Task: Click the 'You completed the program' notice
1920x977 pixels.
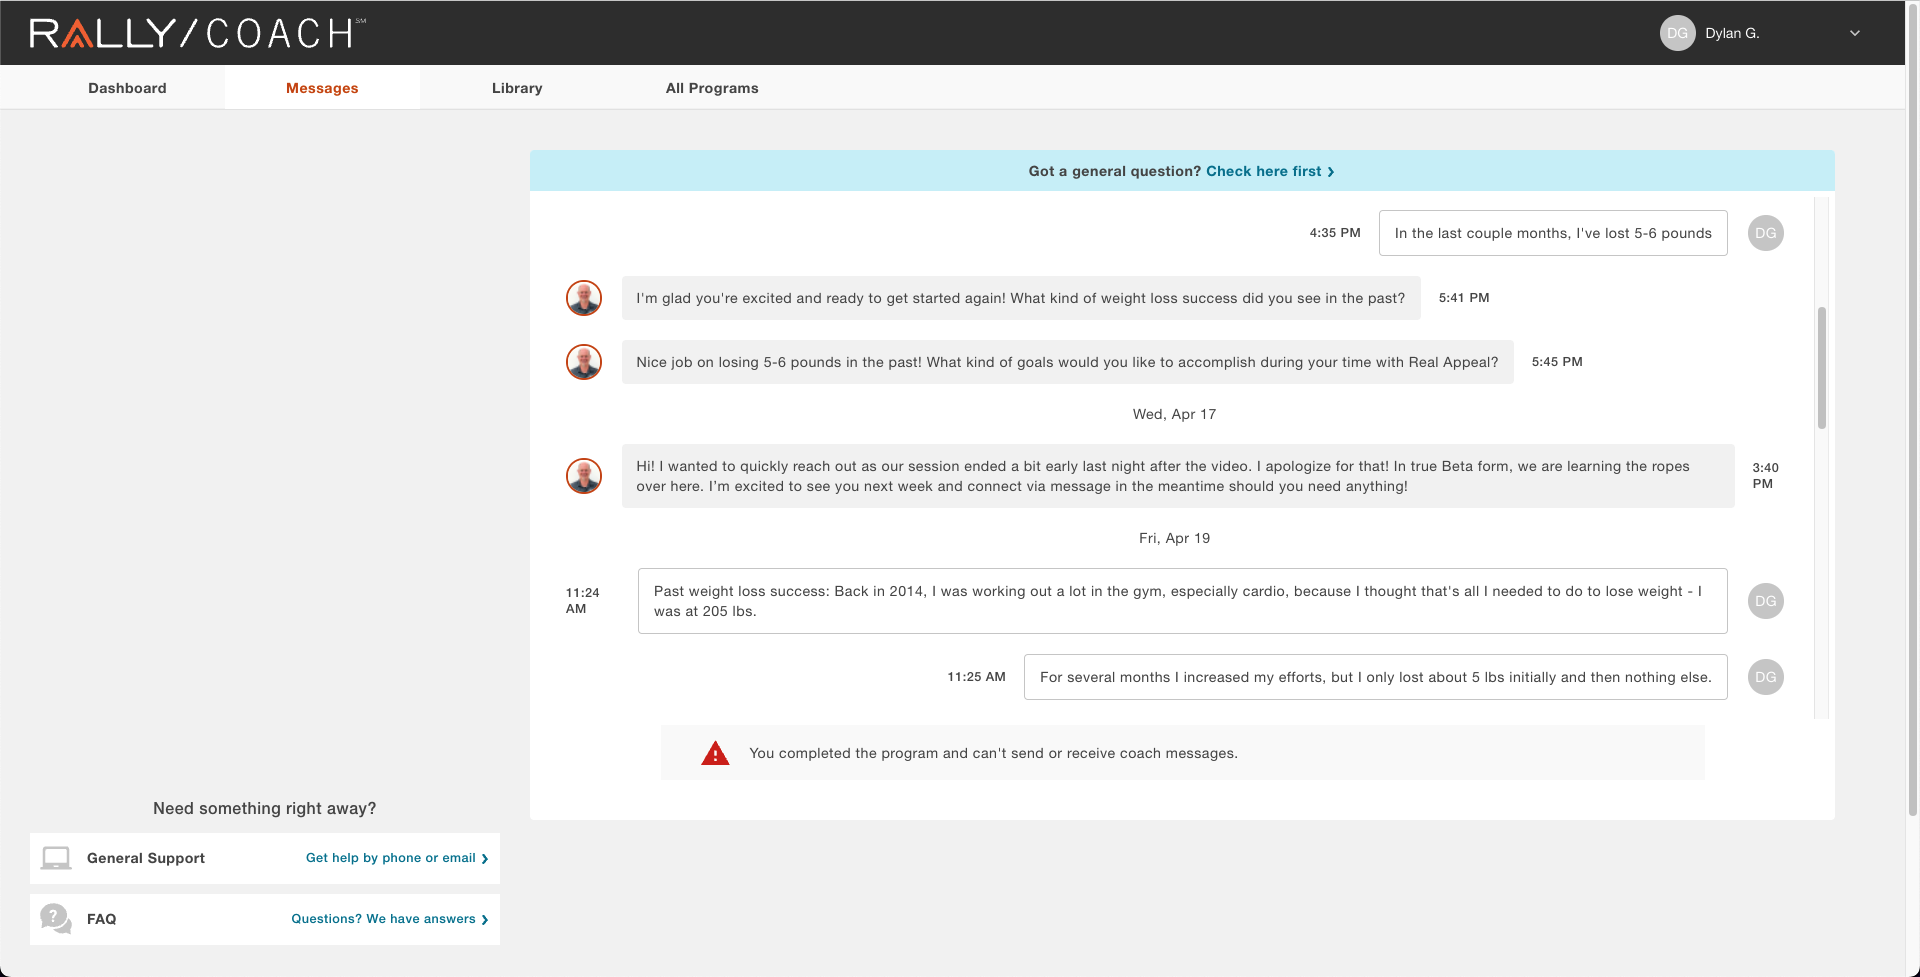Action: [1183, 753]
